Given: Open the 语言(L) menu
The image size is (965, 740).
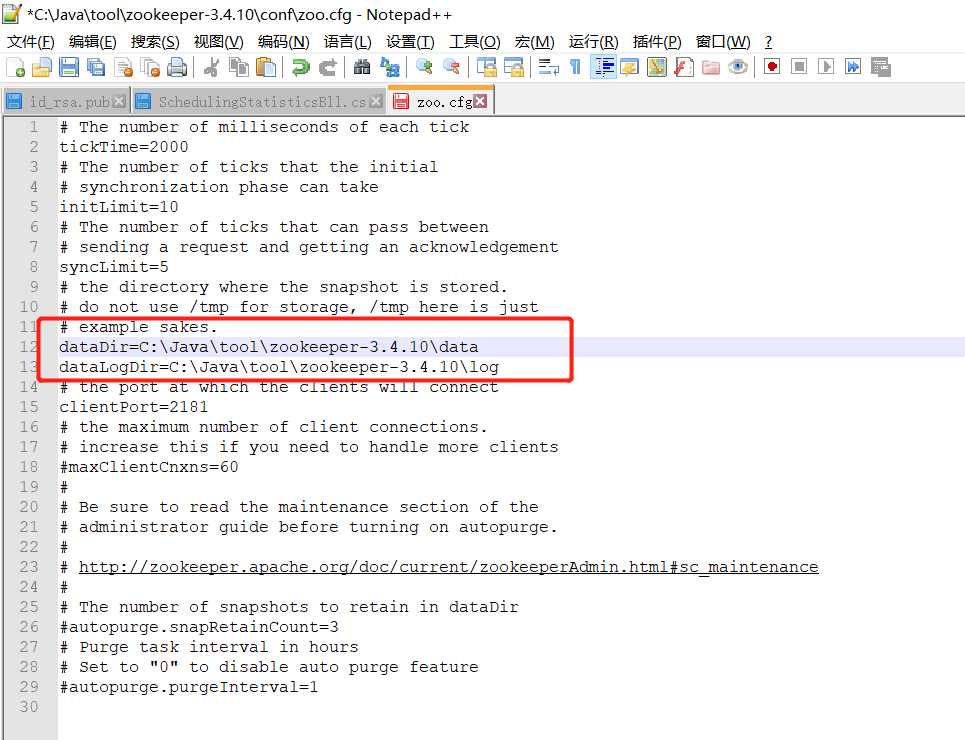Looking at the screenshot, I should [348, 42].
